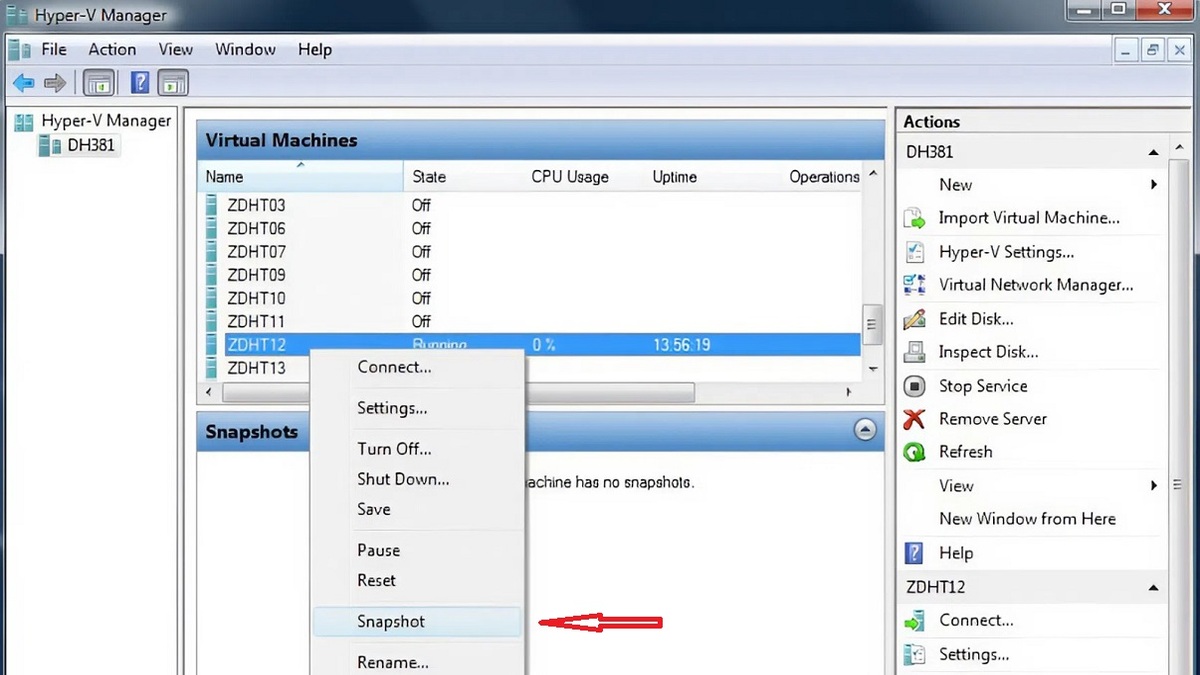Choose Settings... from the context menu
Image resolution: width=1200 pixels, height=675 pixels.
click(418, 408)
